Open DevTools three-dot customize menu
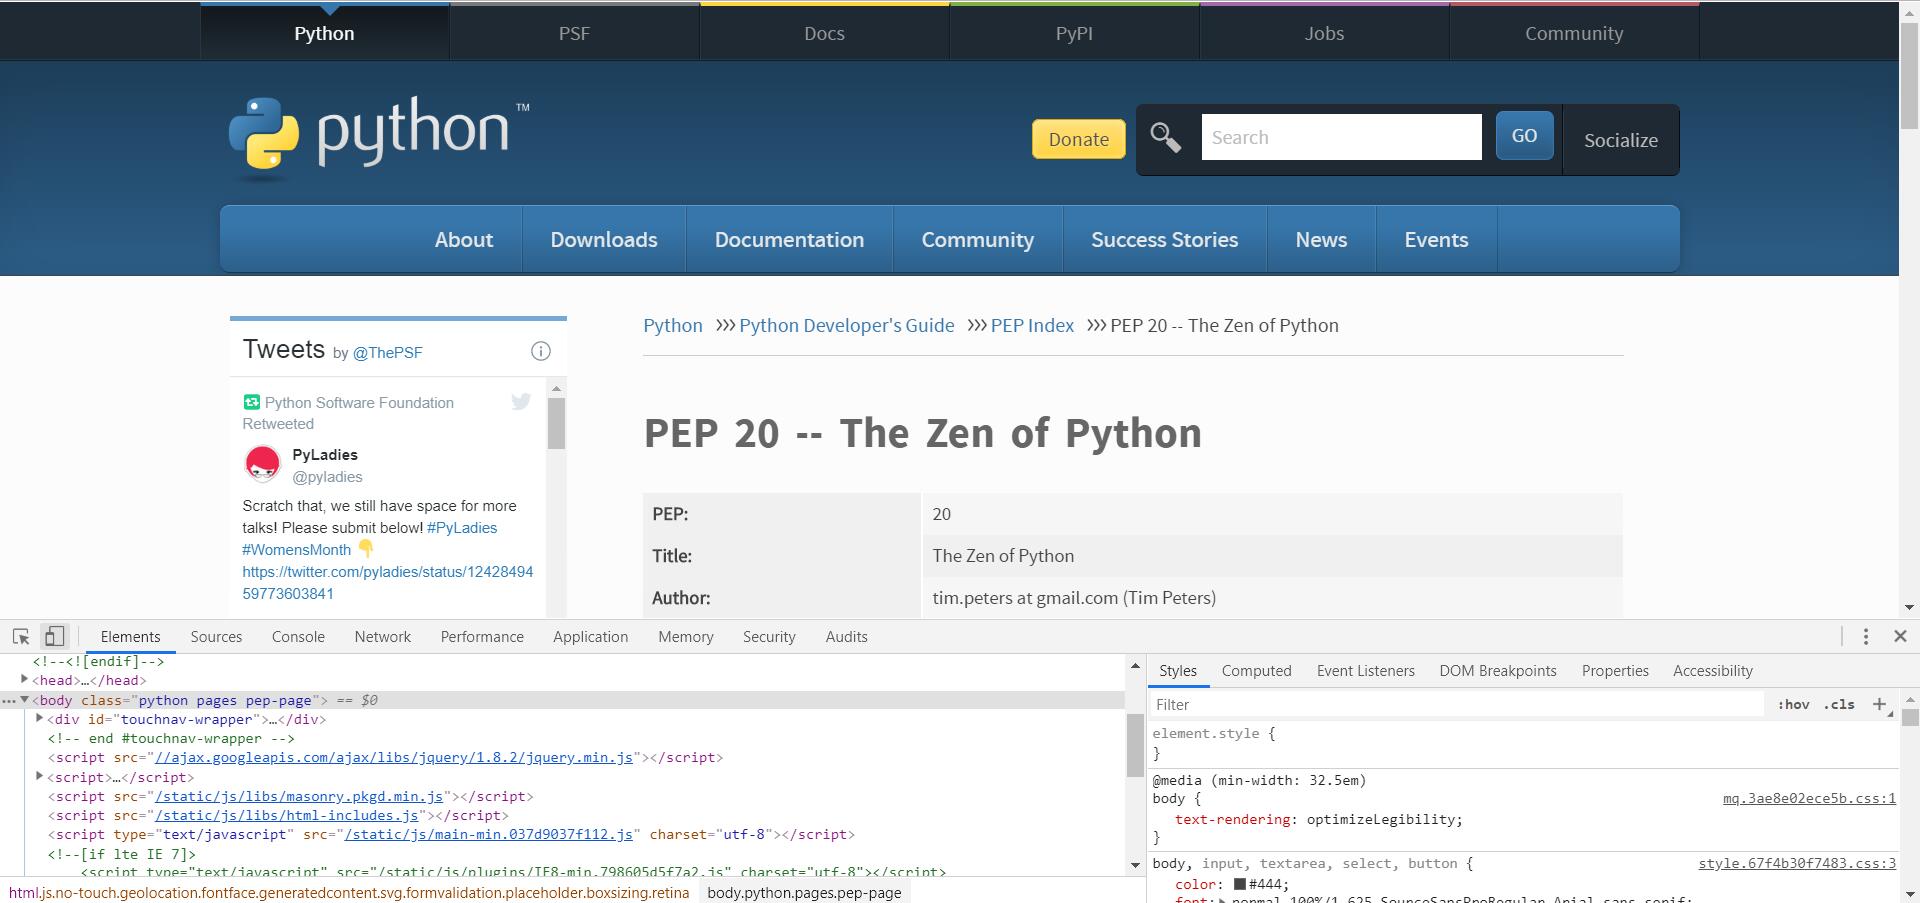The width and height of the screenshot is (1920, 903). (x=1865, y=636)
